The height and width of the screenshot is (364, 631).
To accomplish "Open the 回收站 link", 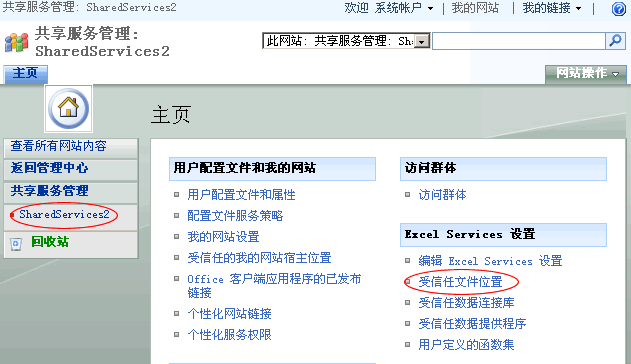I will (x=50, y=242).
